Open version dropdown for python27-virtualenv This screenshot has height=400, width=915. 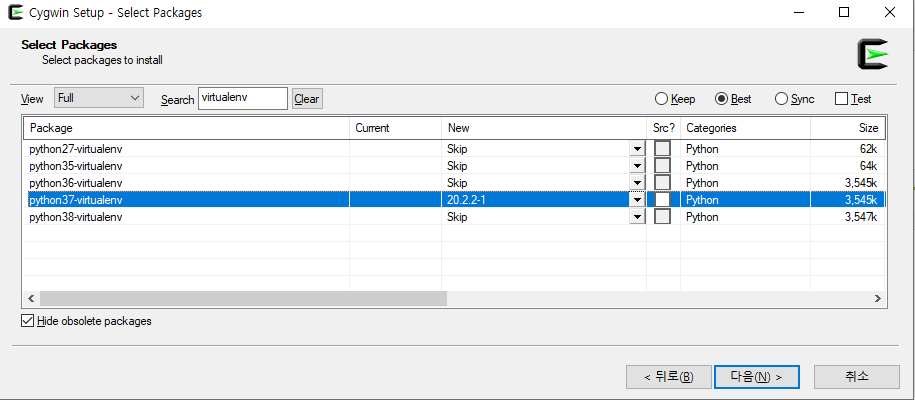point(637,149)
